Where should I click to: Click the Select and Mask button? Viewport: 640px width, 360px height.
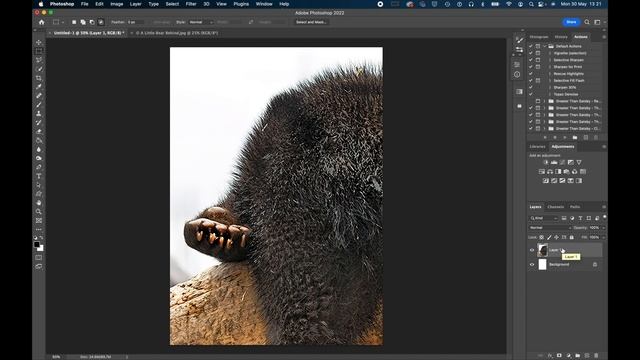pyautogui.click(x=311, y=22)
